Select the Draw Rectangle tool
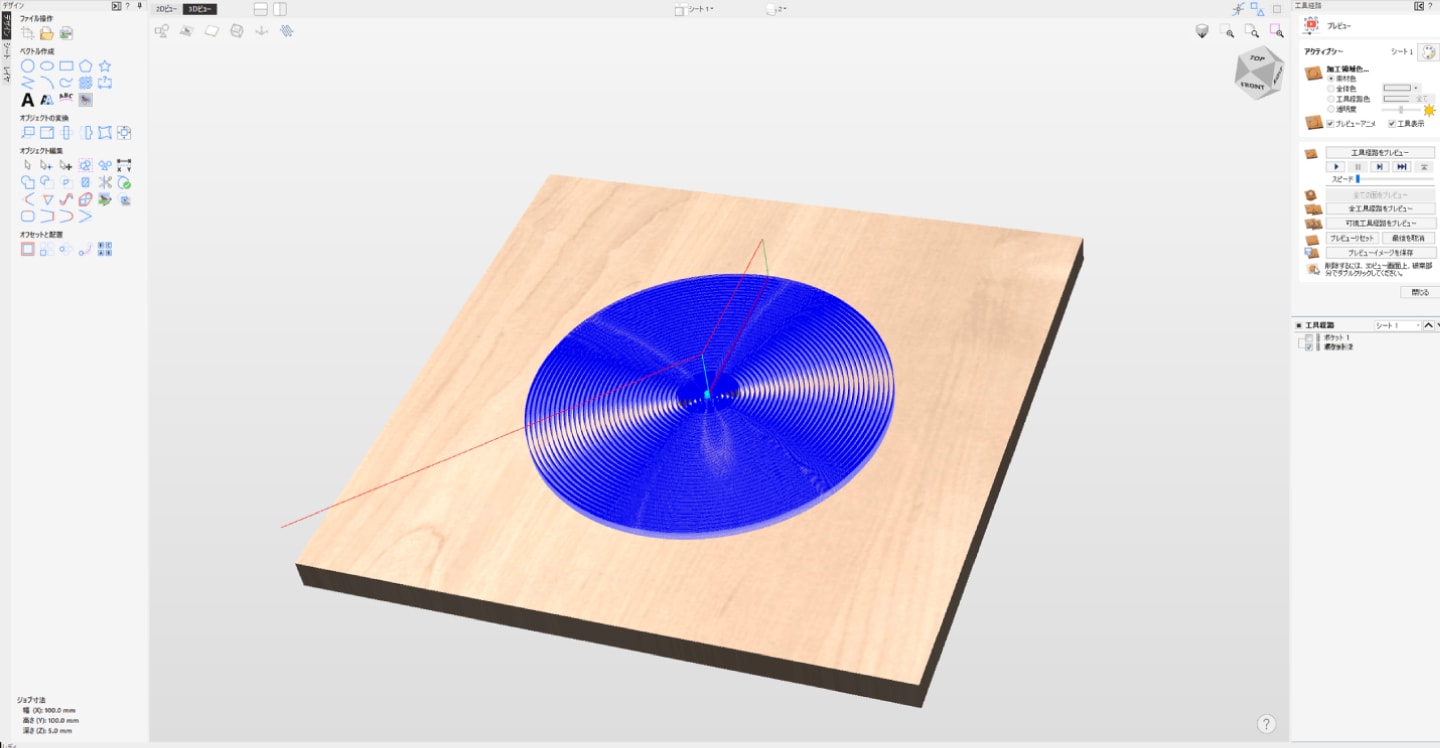This screenshot has height=748, width=1440. (66, 66)
